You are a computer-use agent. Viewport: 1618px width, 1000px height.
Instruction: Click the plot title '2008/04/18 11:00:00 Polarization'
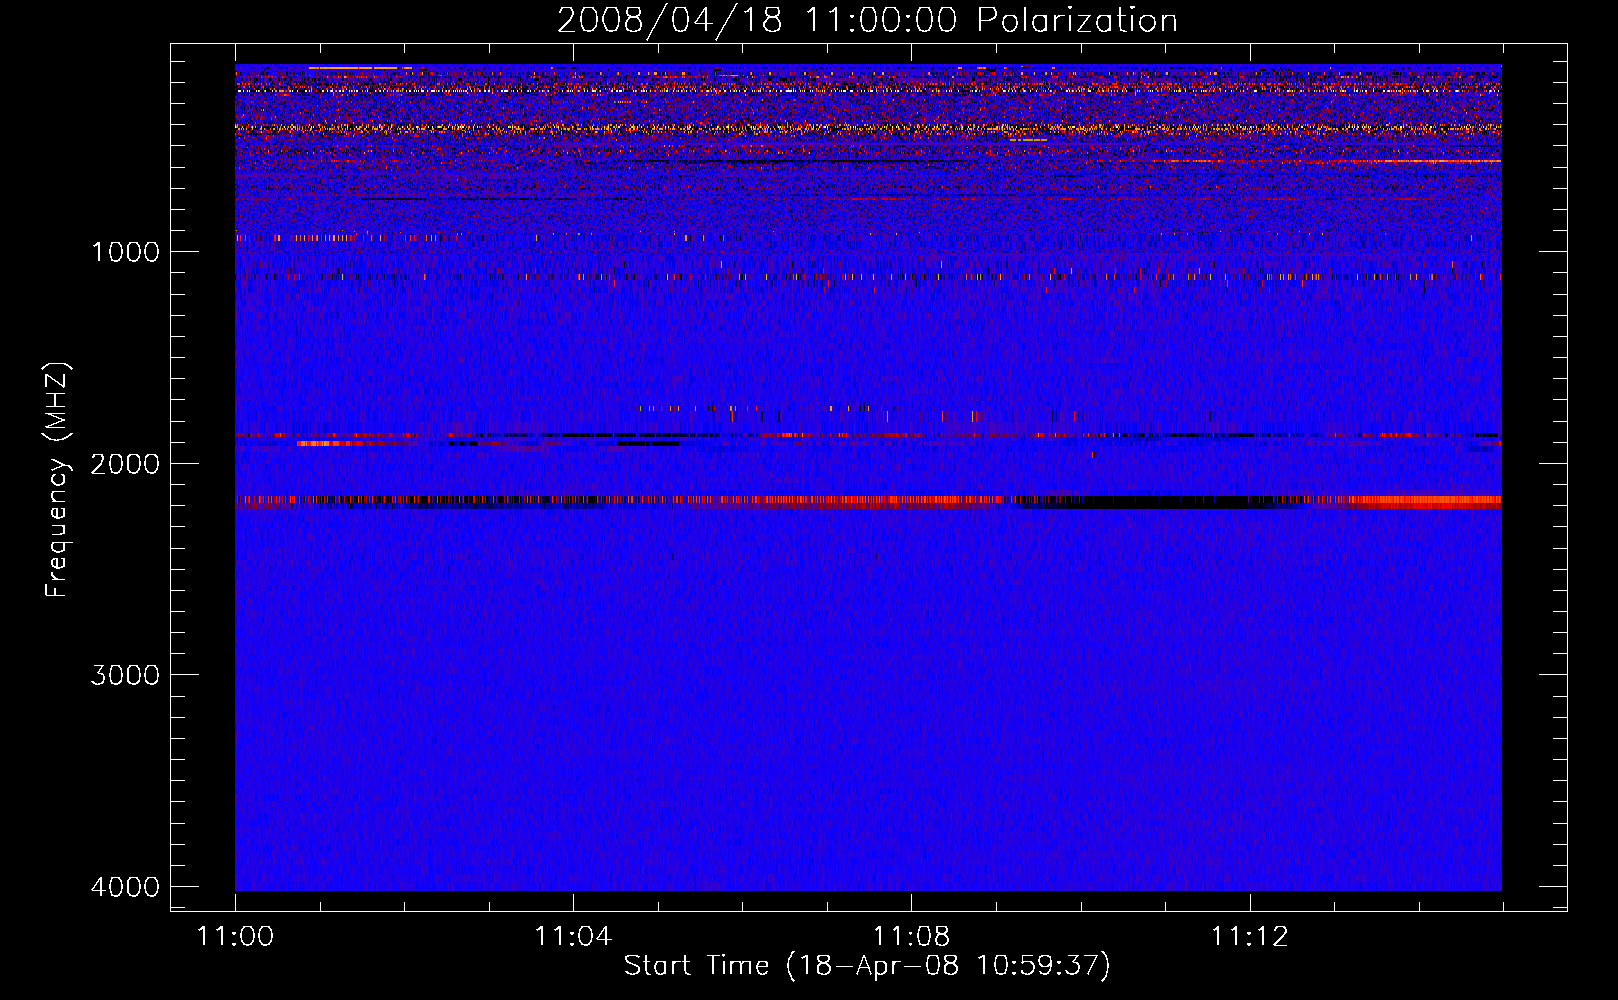click(x=867, y=21)
